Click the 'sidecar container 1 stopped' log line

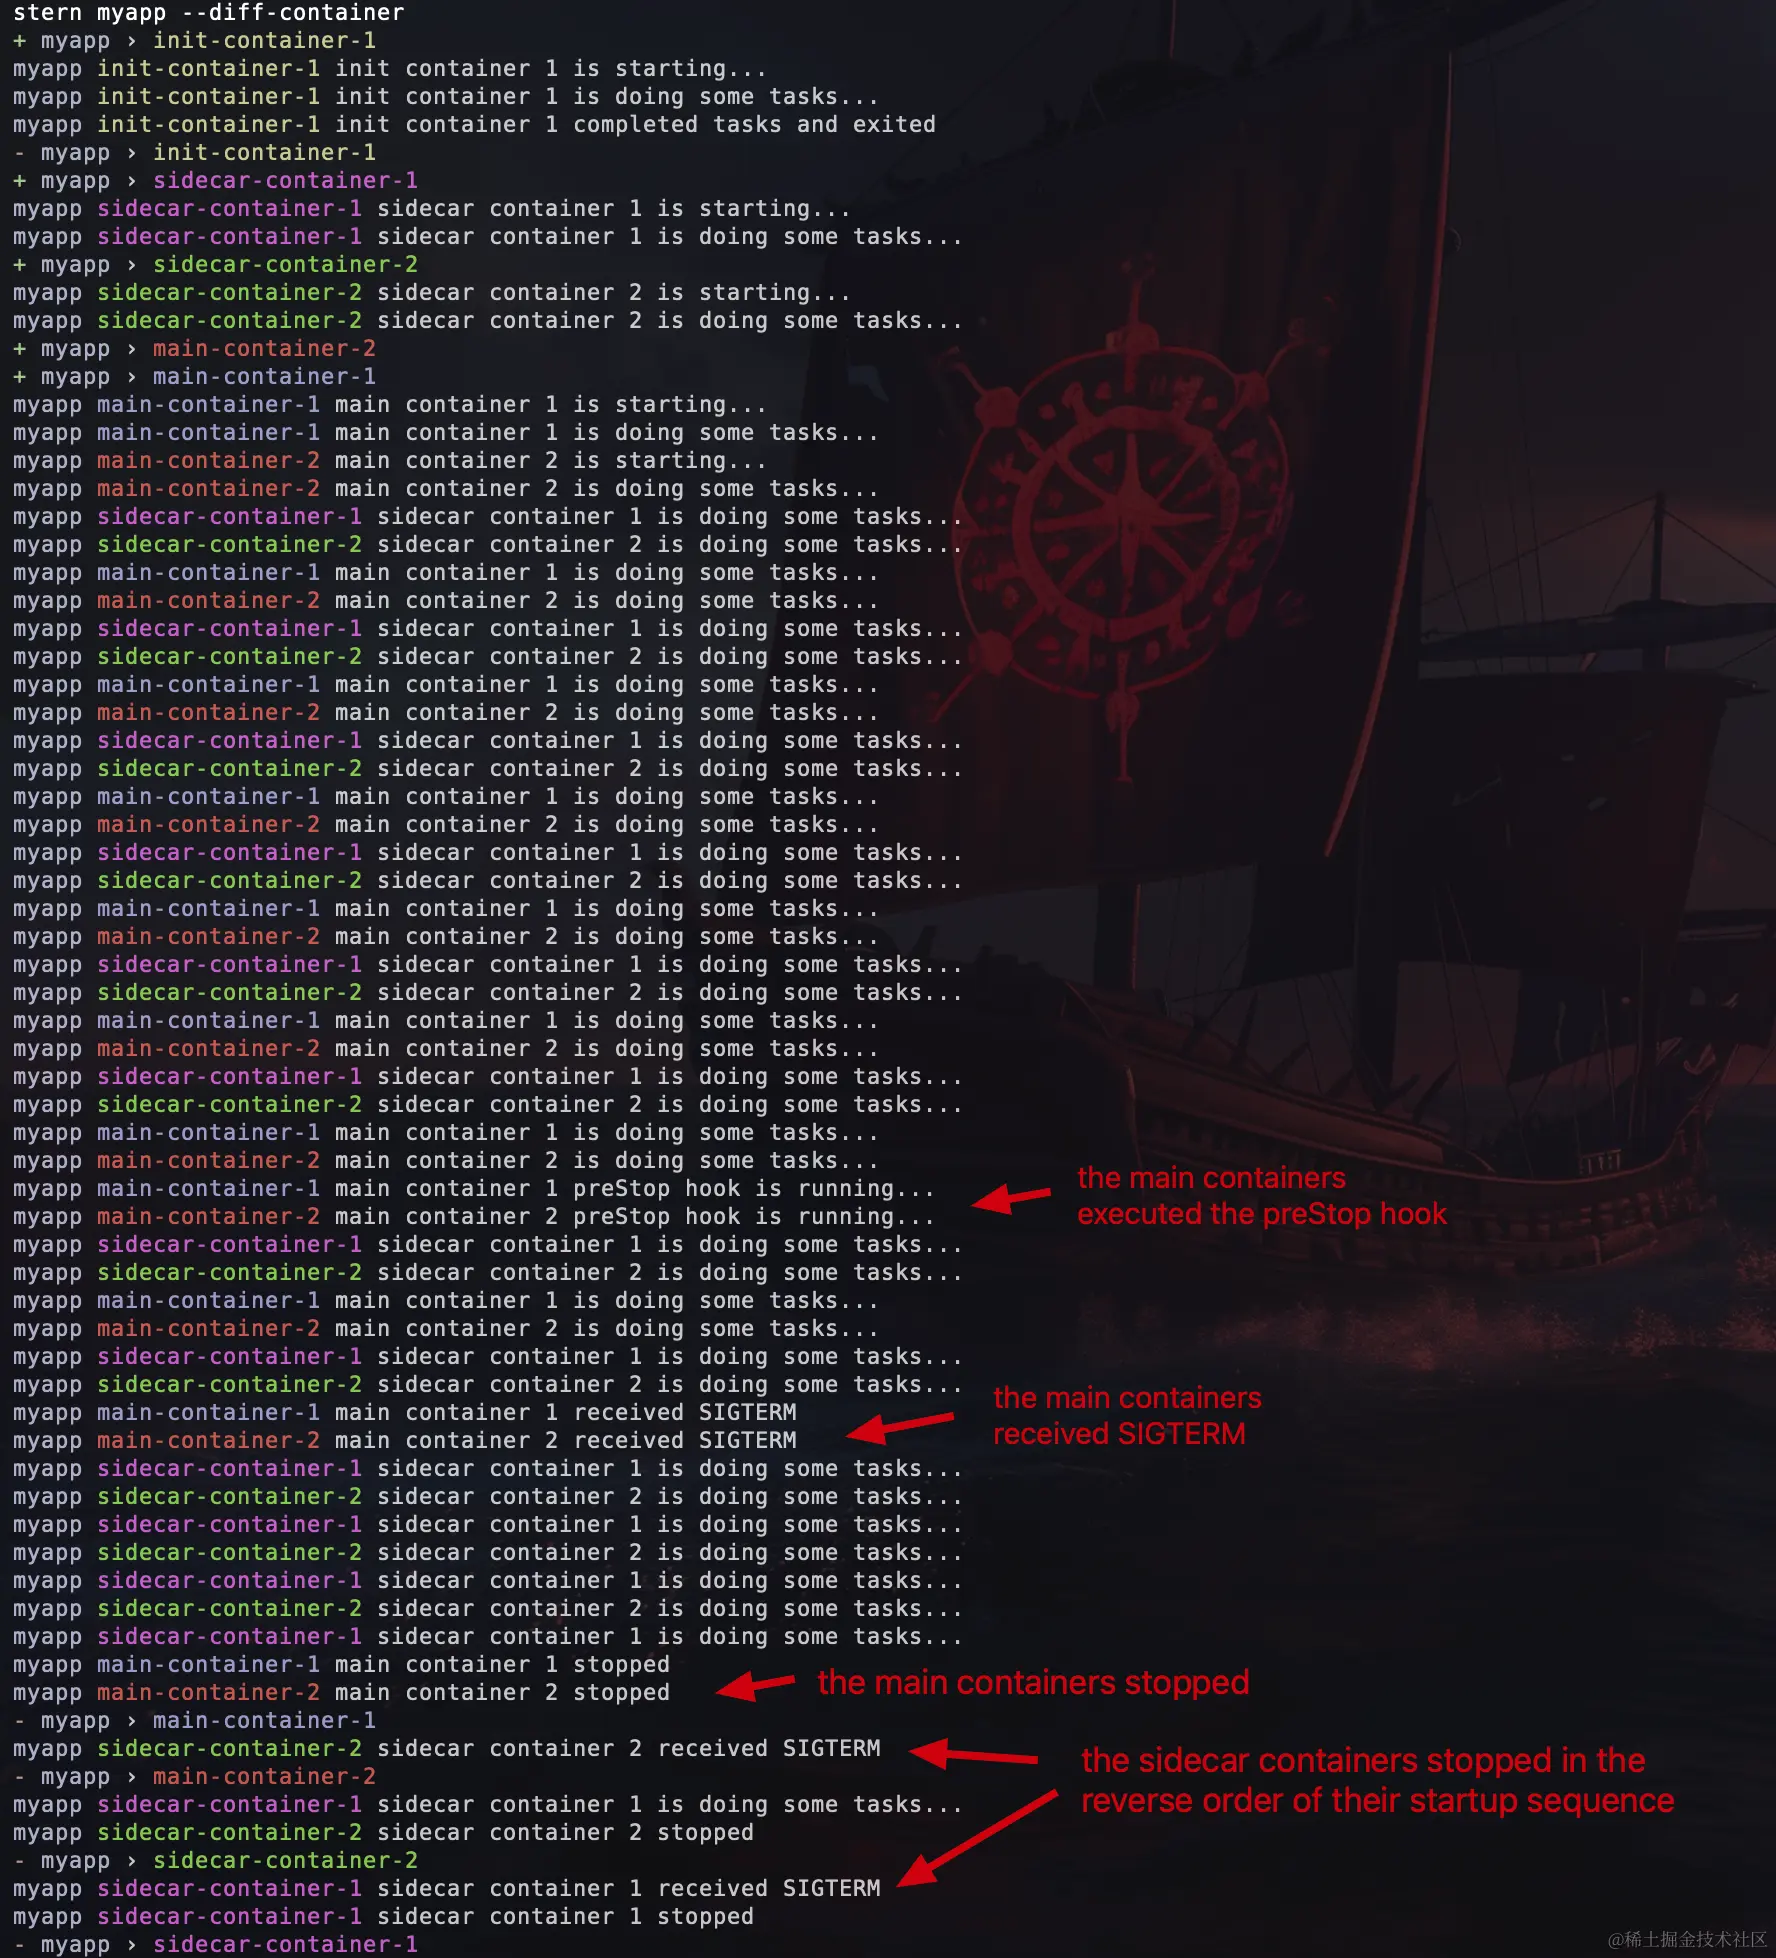(383, 1917)
